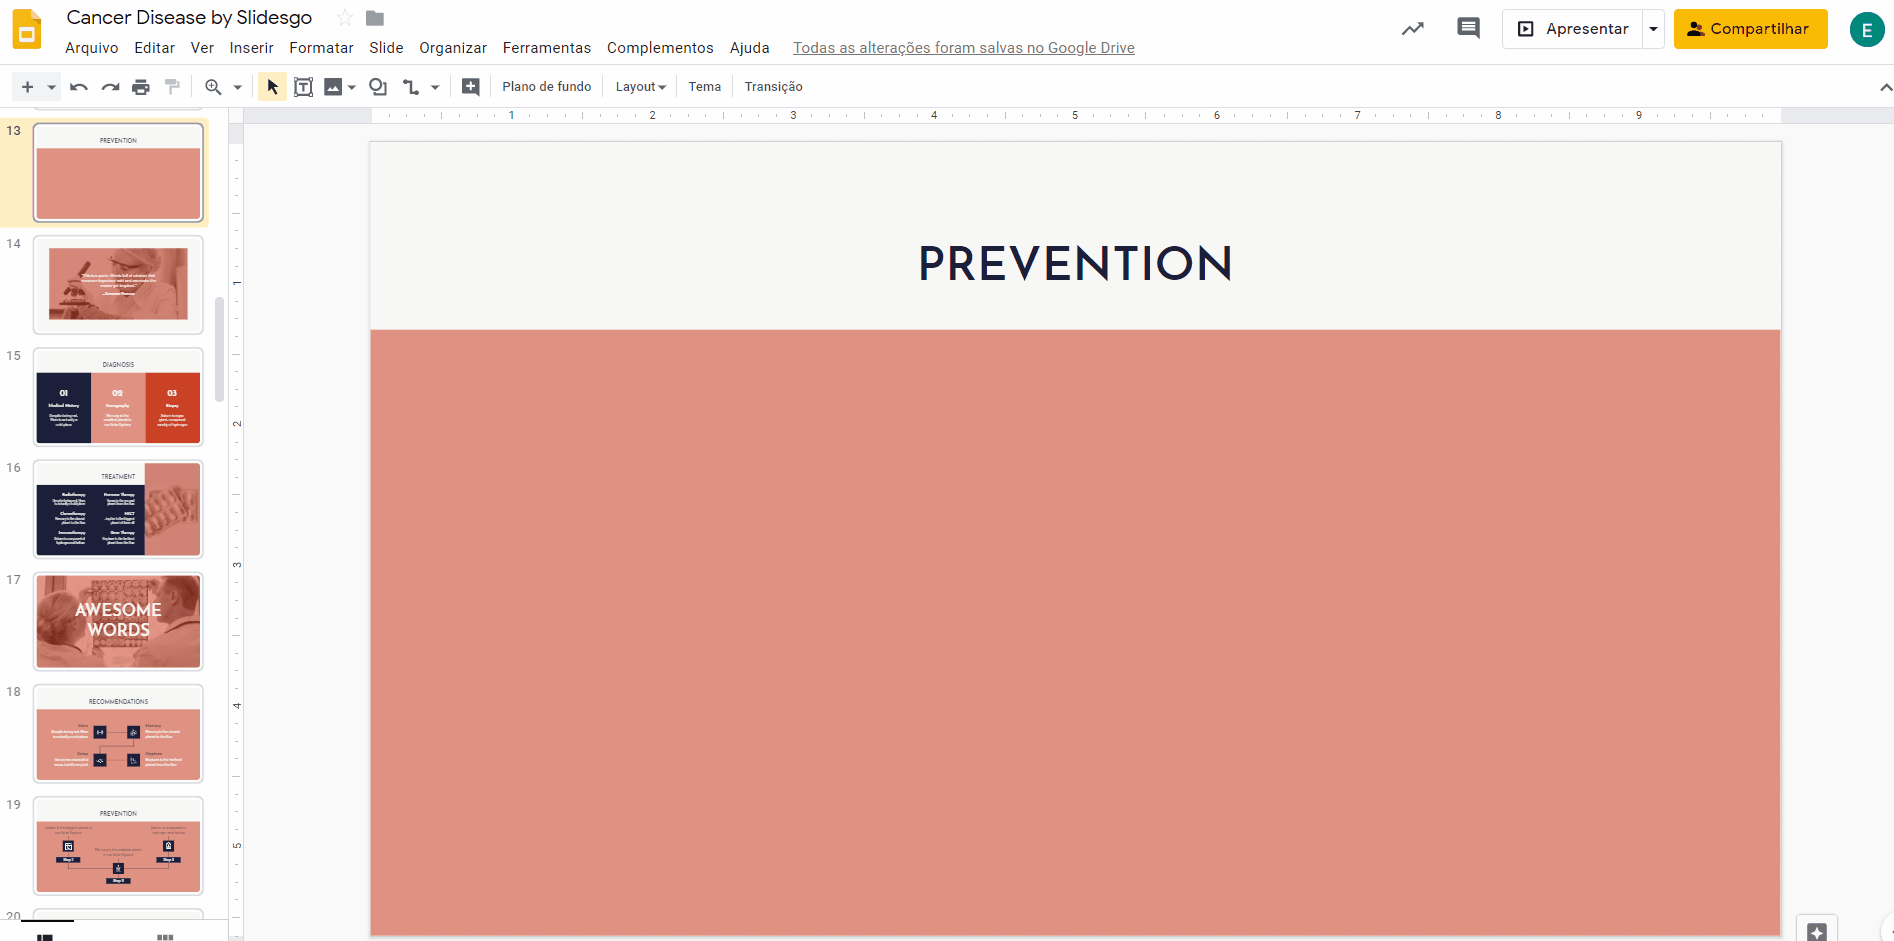Choose the select arrow cursor tool
Screen dimensions: 1894x941
pyautogui.click(x=272, y=87)
